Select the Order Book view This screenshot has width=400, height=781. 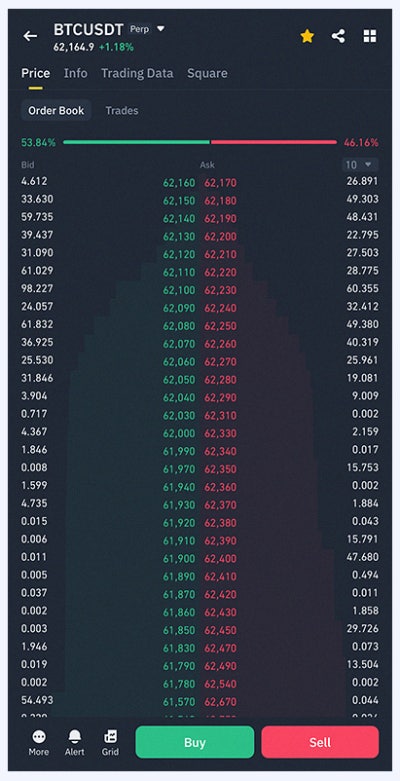click(56, 111)
